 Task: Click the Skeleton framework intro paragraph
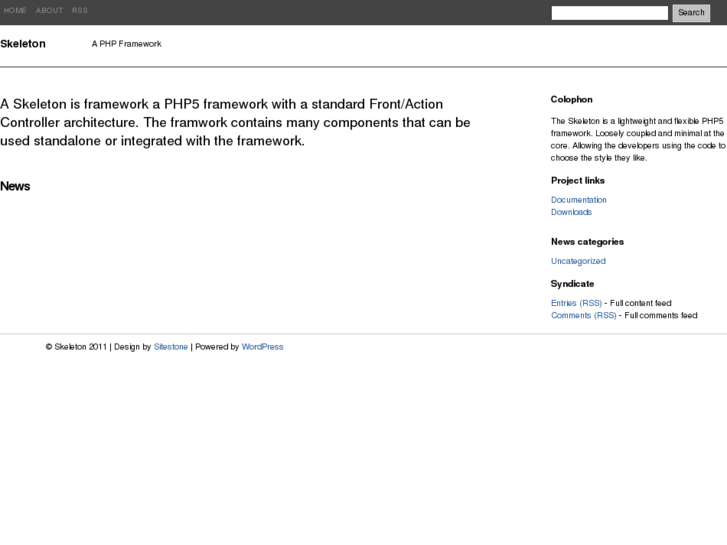coord(235,122)
